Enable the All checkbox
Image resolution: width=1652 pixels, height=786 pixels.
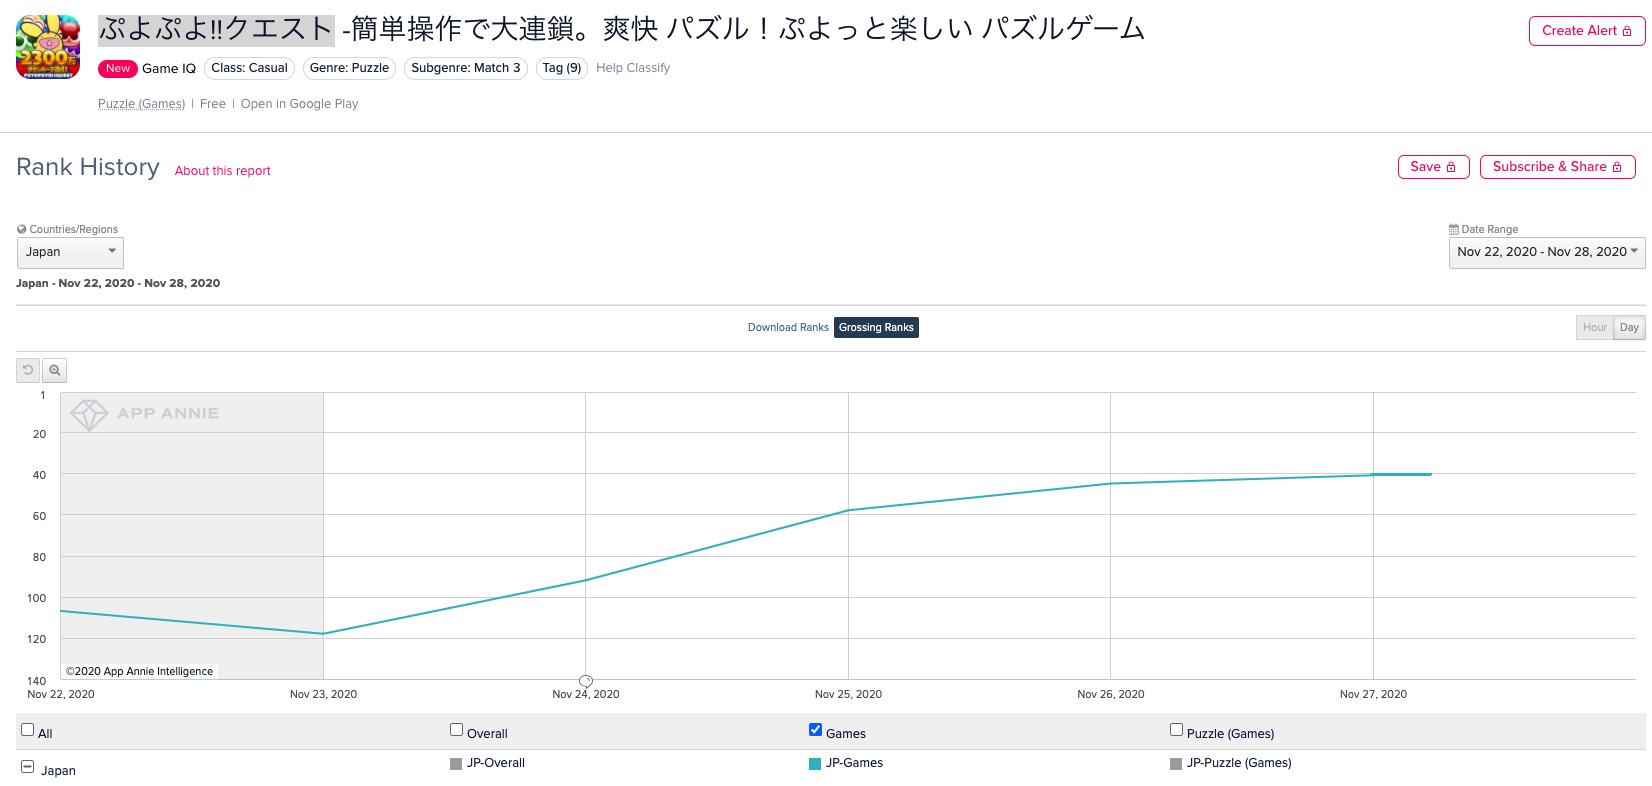28,730
